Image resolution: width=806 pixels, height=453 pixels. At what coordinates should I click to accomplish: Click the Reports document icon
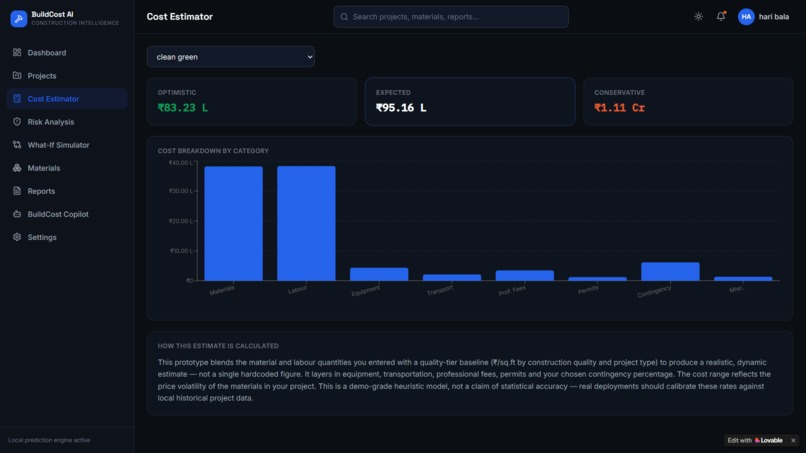[17, 191]
